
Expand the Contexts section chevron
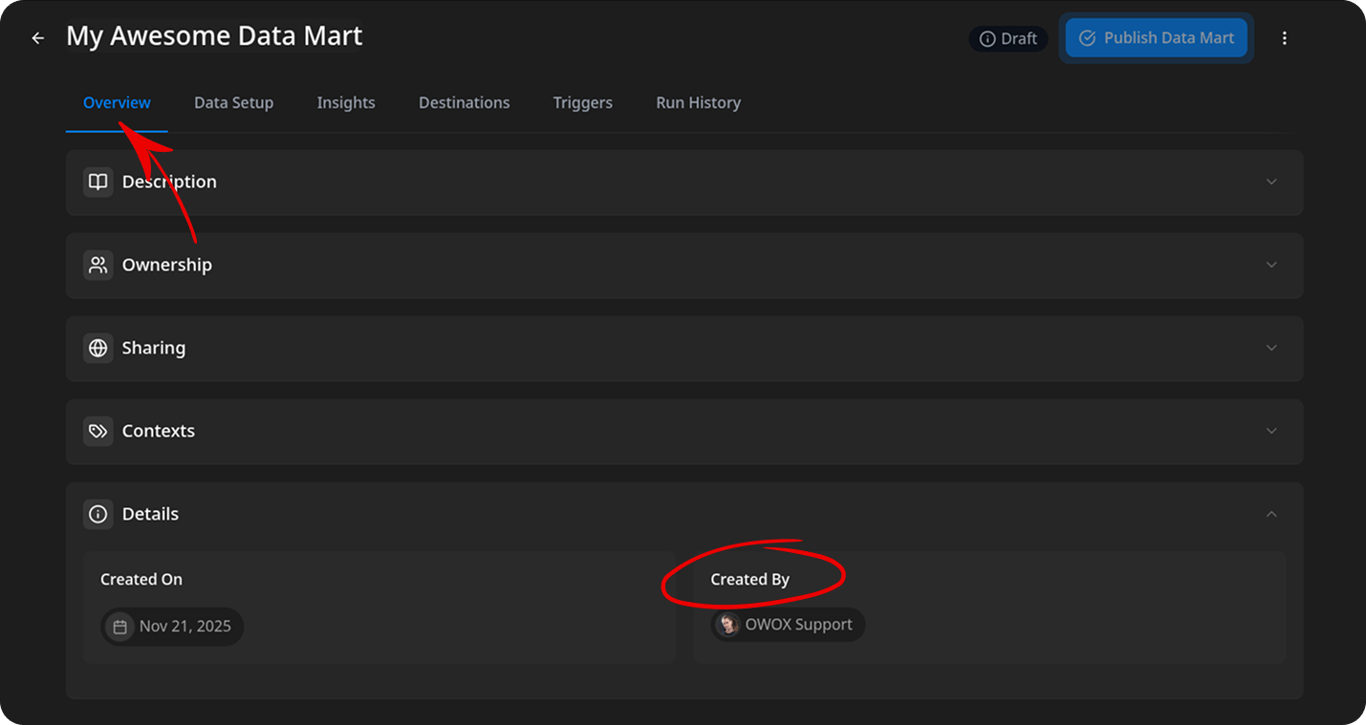(1272, 431)
